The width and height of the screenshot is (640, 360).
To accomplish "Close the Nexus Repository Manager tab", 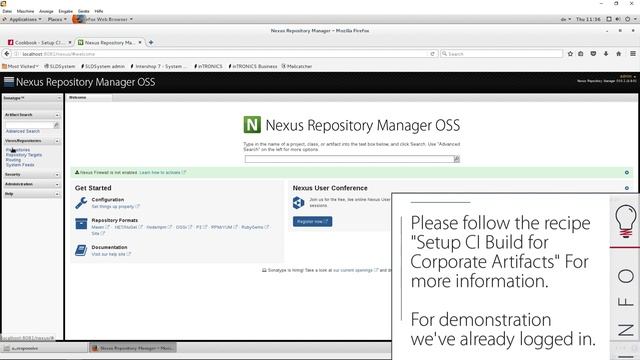I will [140, 42].
